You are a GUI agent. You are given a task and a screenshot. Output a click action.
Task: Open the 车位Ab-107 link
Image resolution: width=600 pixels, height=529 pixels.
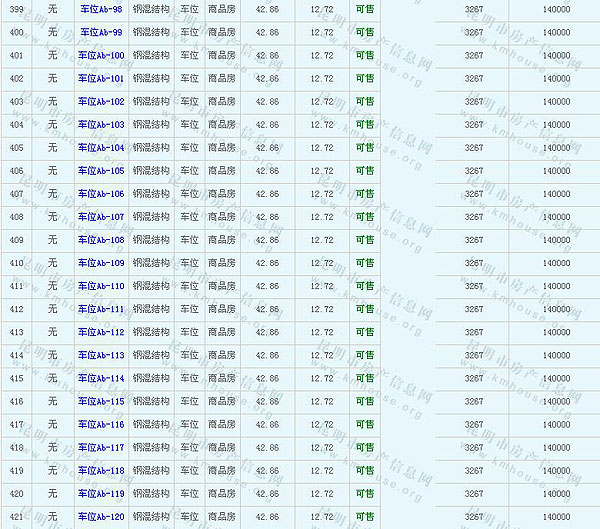tap(101, 217)
